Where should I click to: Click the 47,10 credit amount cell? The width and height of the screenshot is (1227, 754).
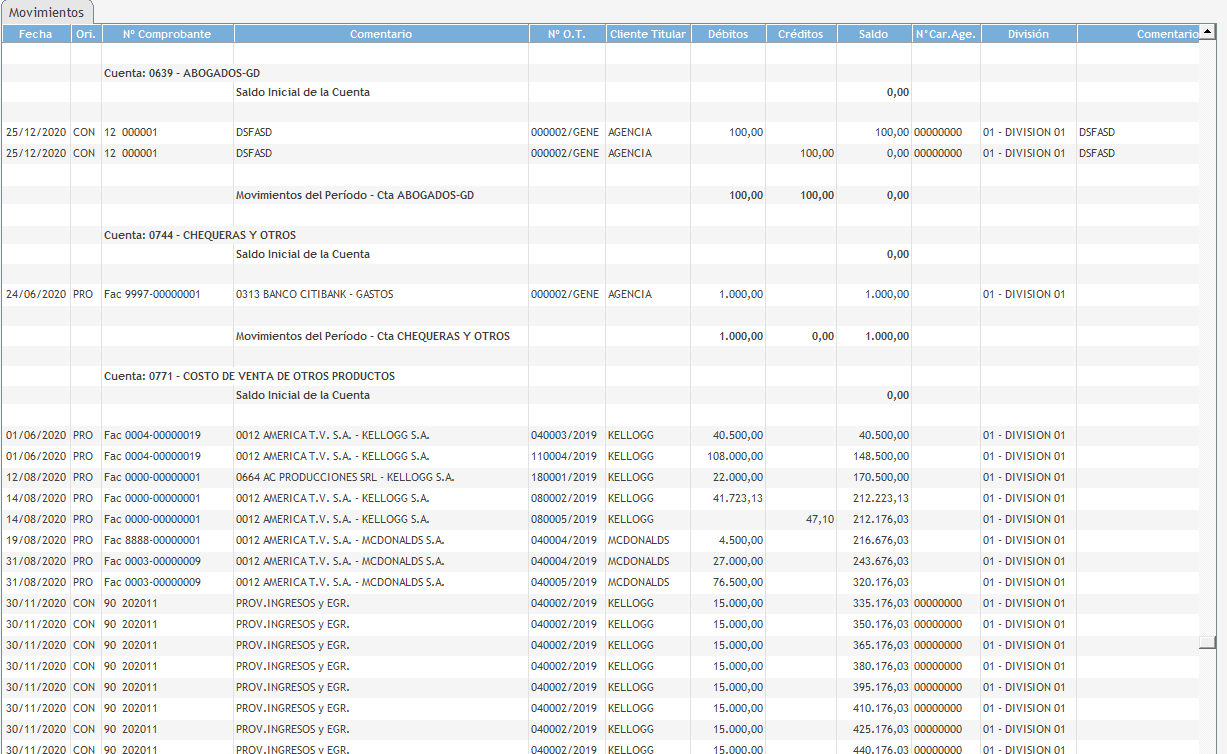click(819, 519)
